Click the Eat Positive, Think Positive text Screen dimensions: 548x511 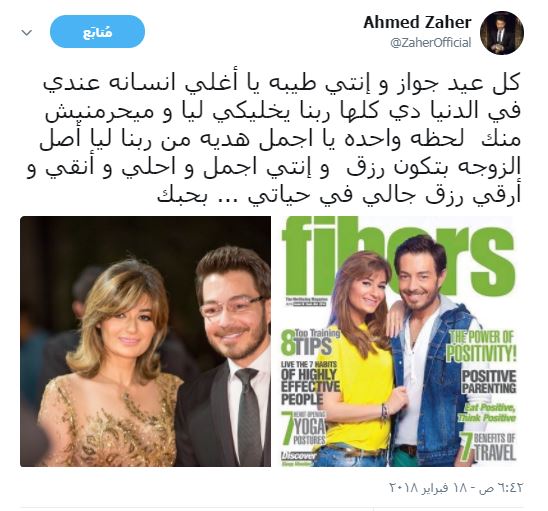487,412
